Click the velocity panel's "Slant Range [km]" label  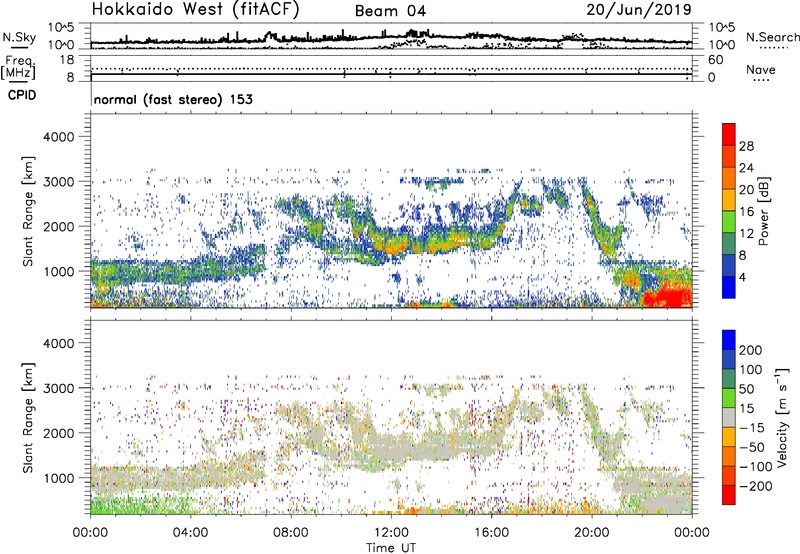coord(29,417)
